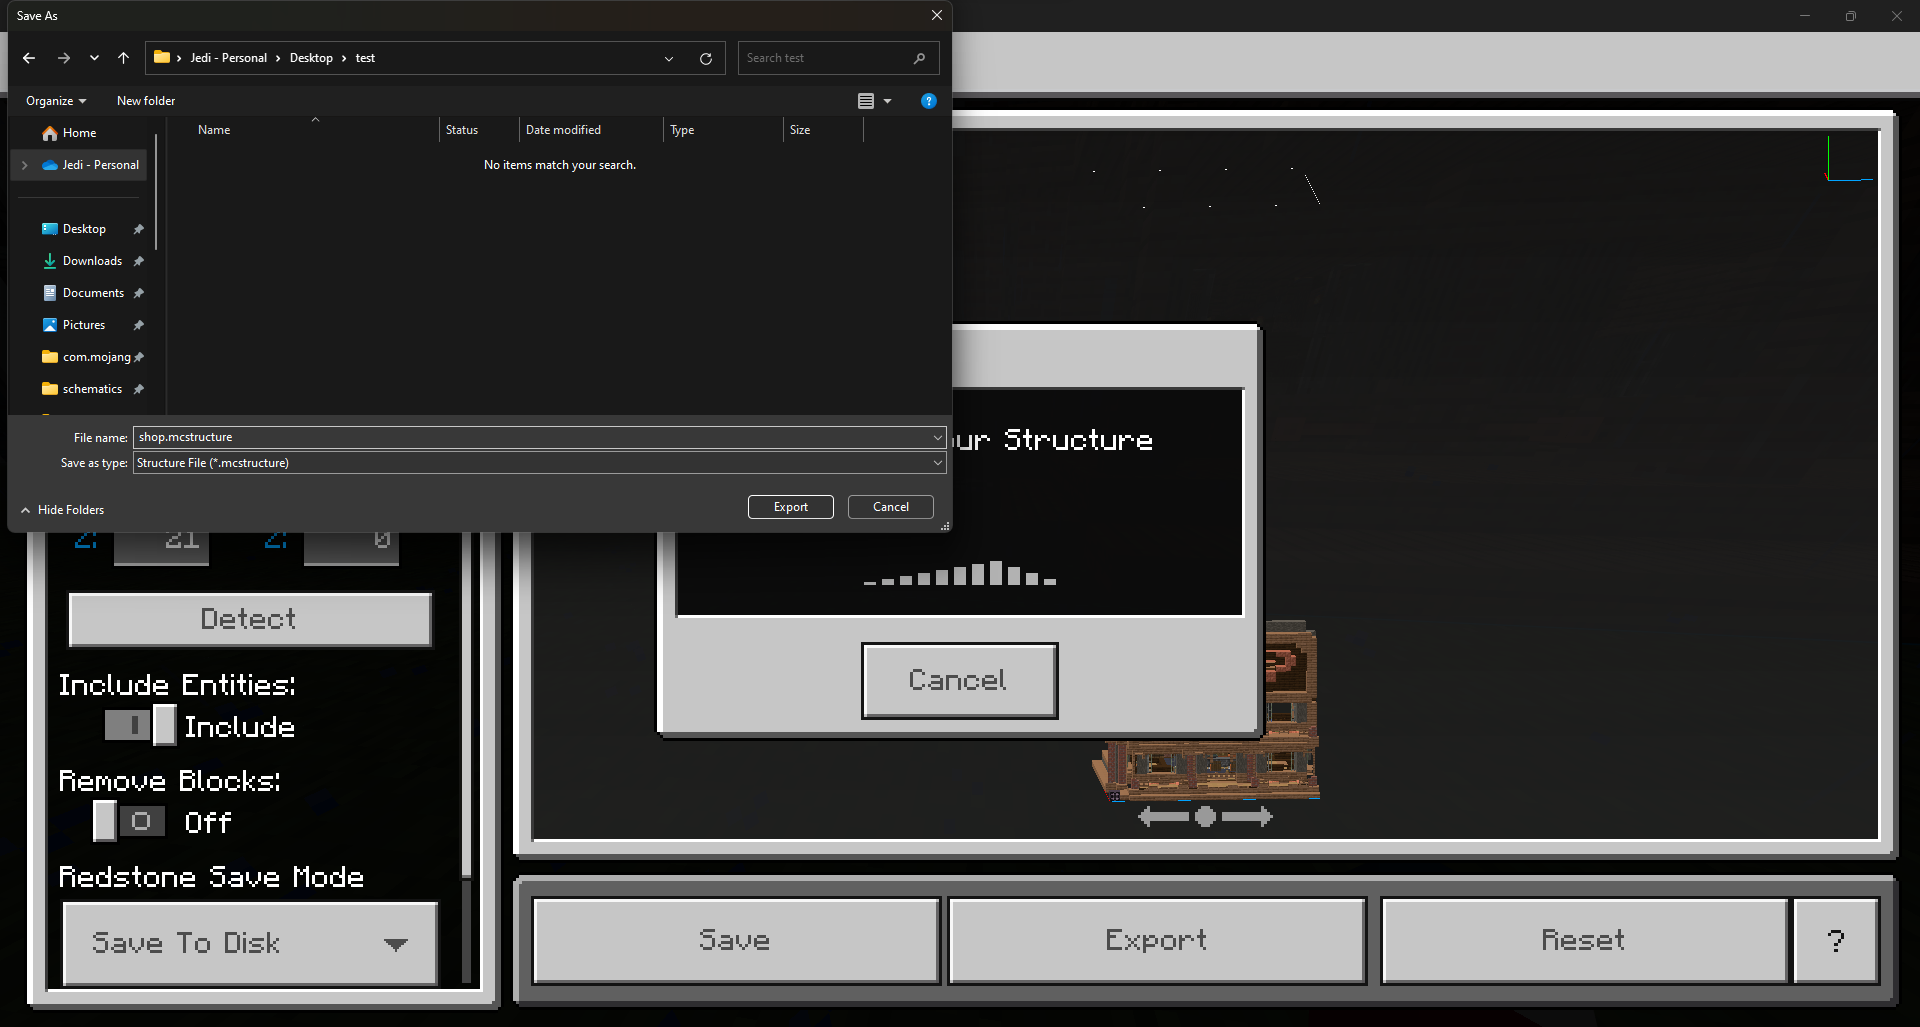Expand the Jedi - Personal tree node
Image resolution: width=1920 pixels, height=1027 pixels.
[25, 165]
